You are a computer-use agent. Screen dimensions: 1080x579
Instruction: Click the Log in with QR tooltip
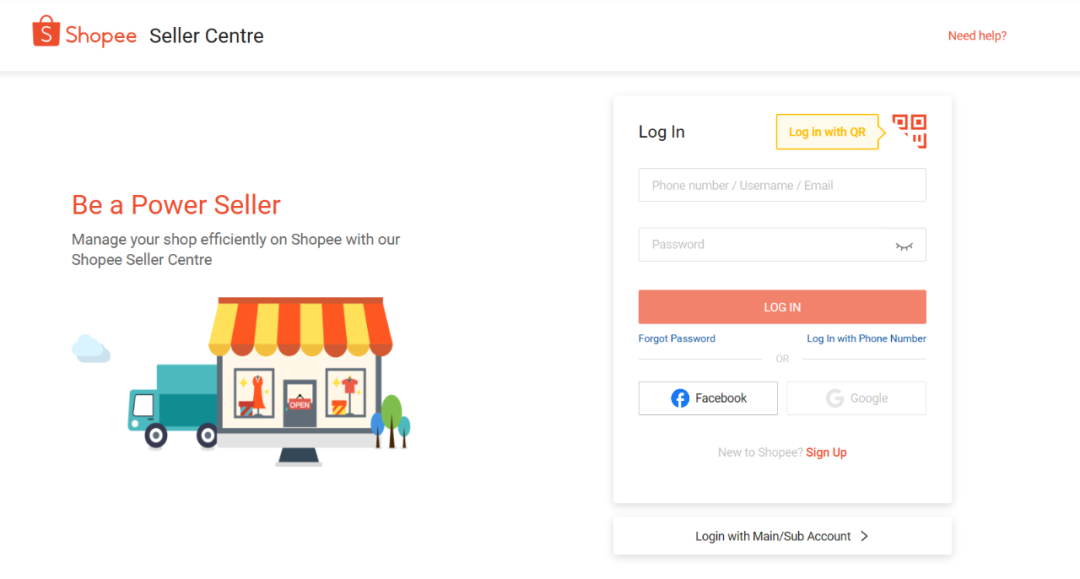click(827, 131)
